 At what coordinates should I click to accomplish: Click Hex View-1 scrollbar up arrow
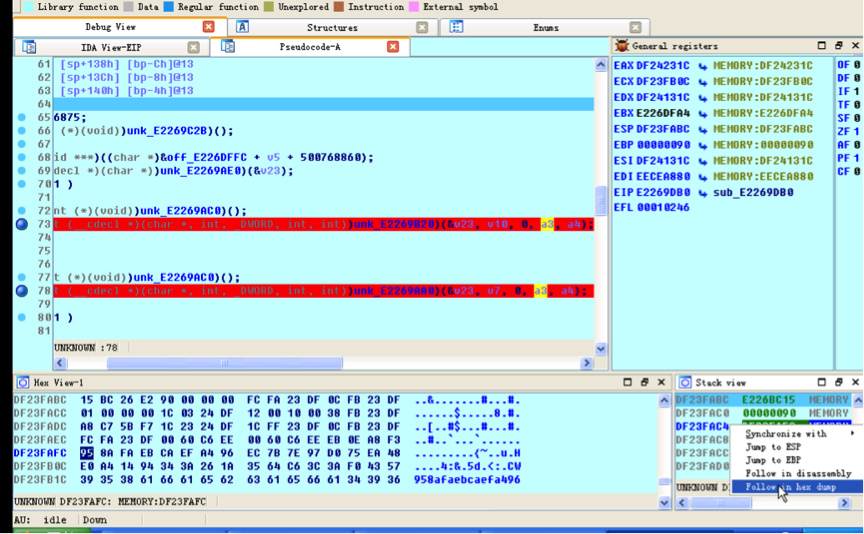664,401
